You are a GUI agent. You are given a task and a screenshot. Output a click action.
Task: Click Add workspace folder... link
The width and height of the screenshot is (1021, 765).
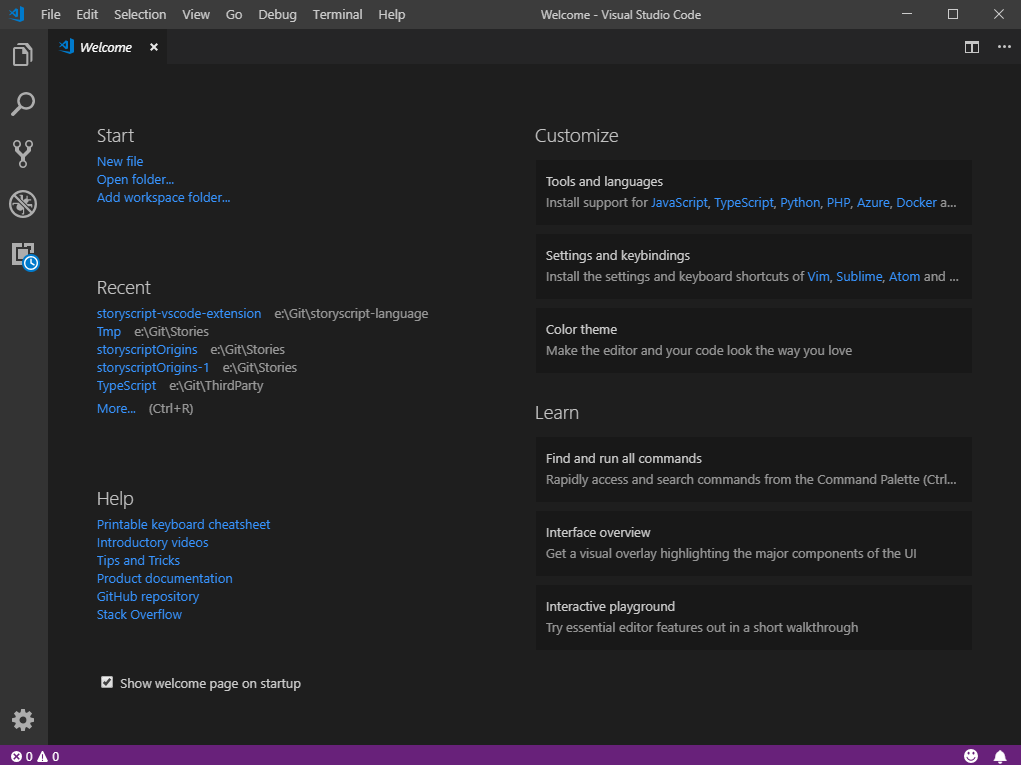pos(163,197)
